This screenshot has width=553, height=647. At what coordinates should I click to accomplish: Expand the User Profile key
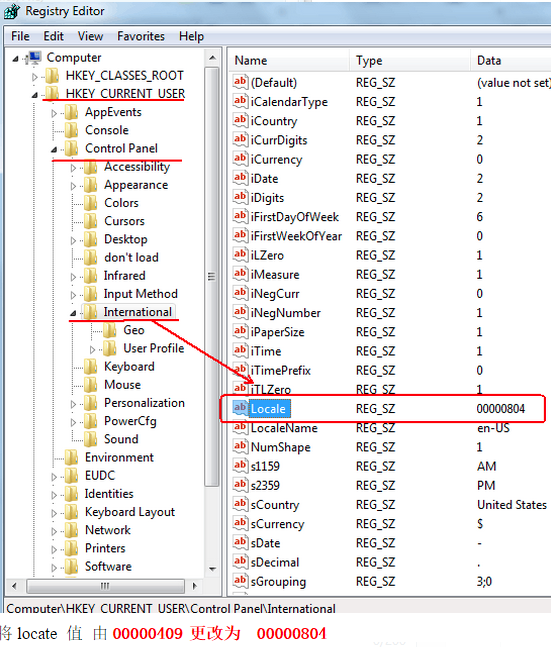92,349
